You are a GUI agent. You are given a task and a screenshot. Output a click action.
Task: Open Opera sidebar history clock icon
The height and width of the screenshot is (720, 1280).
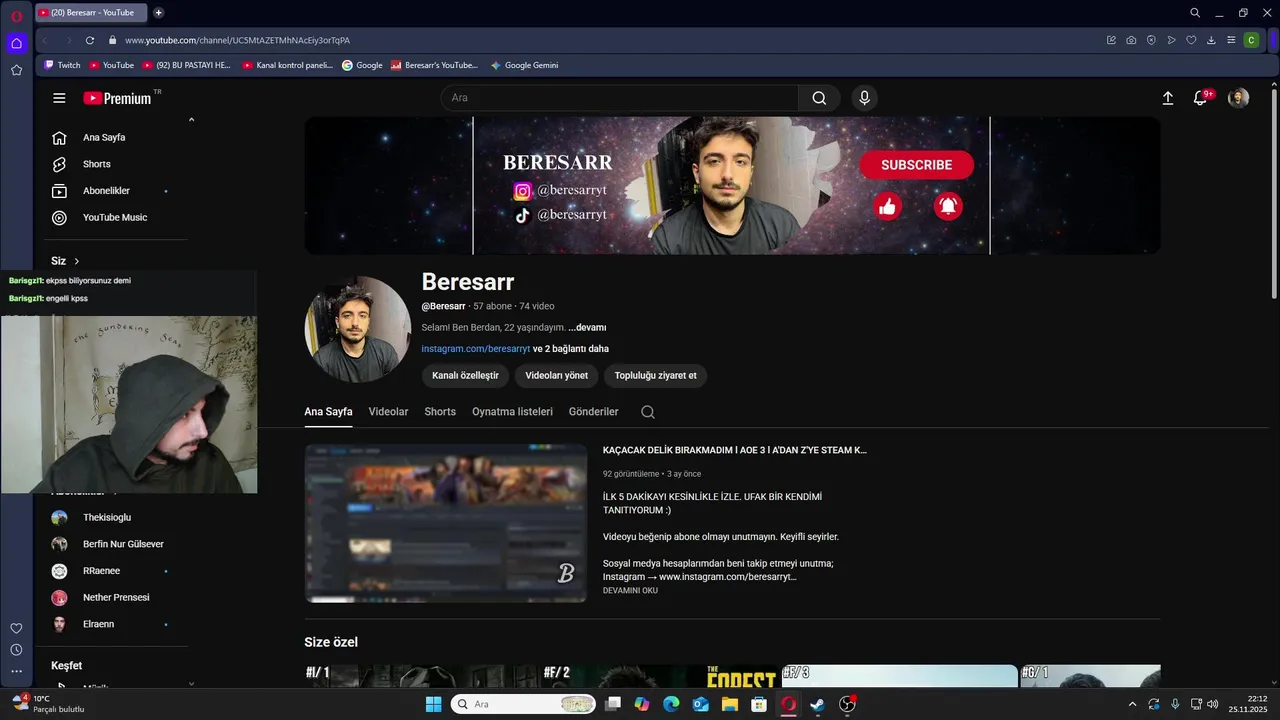tap(16, 650)
